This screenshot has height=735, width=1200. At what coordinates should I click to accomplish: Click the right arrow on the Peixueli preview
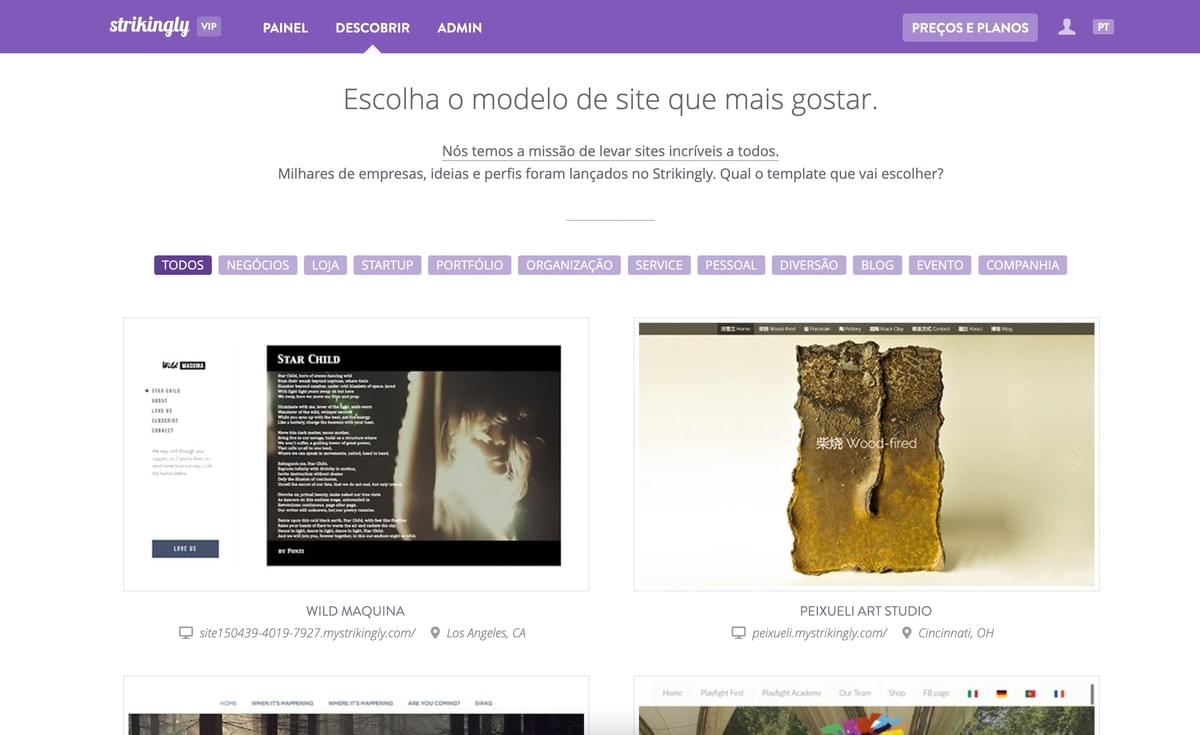click(1078, 458)
